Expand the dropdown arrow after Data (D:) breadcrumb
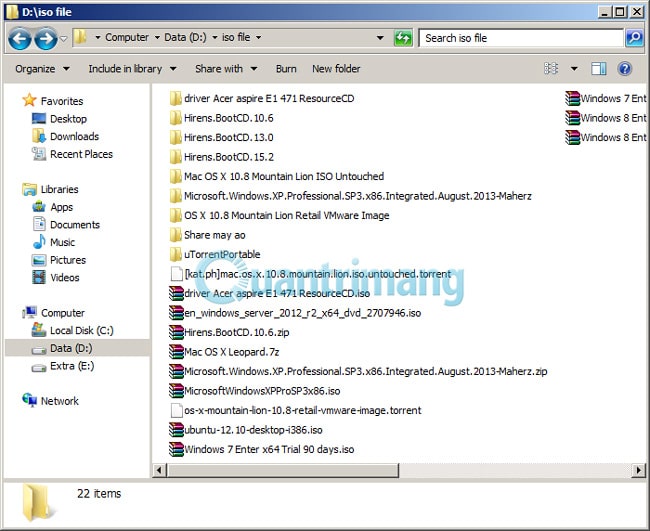The image size is (650, 531). point(215,38)
